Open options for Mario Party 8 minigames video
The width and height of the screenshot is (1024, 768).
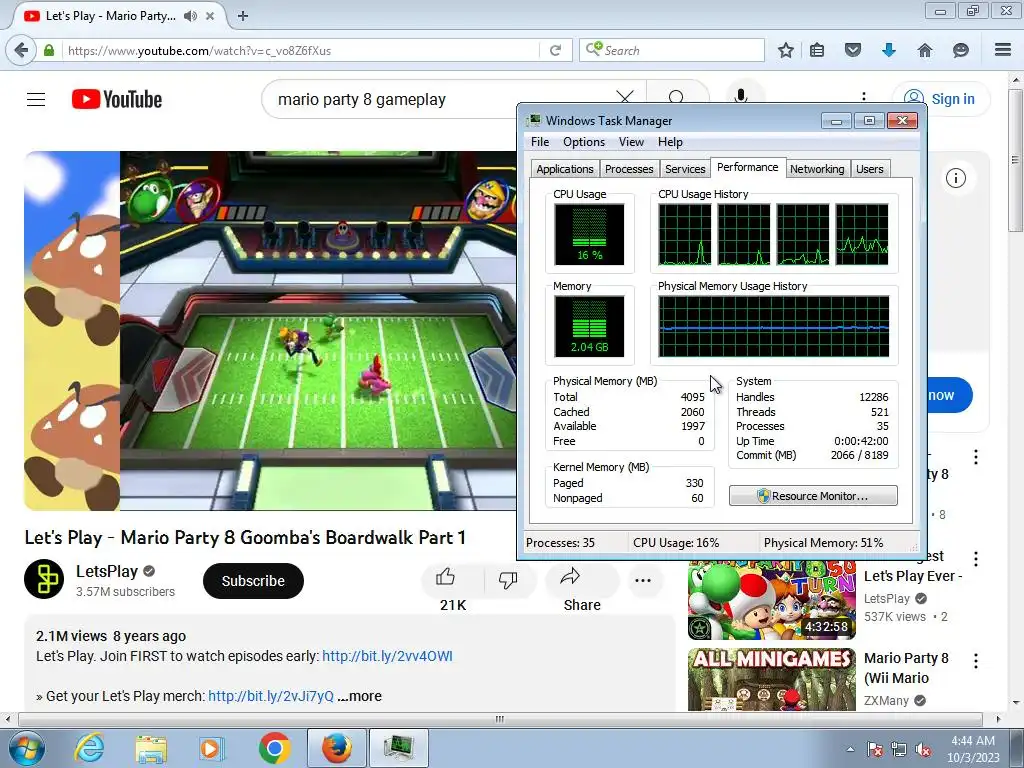click(x=976, y=661)
